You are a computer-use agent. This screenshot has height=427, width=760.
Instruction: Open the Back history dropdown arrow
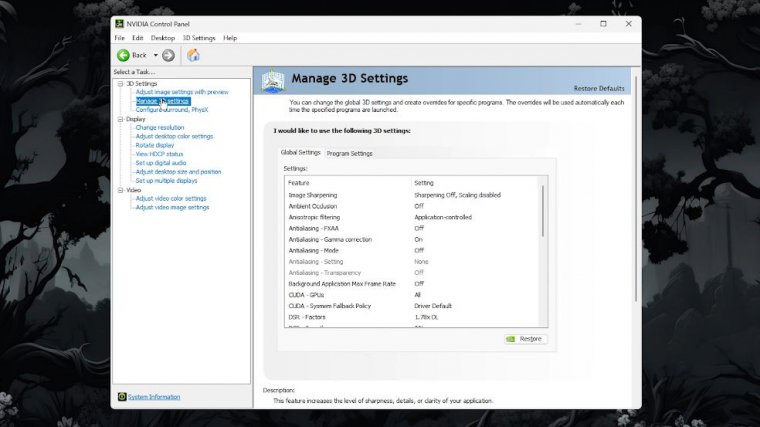(x=153, y=55)
